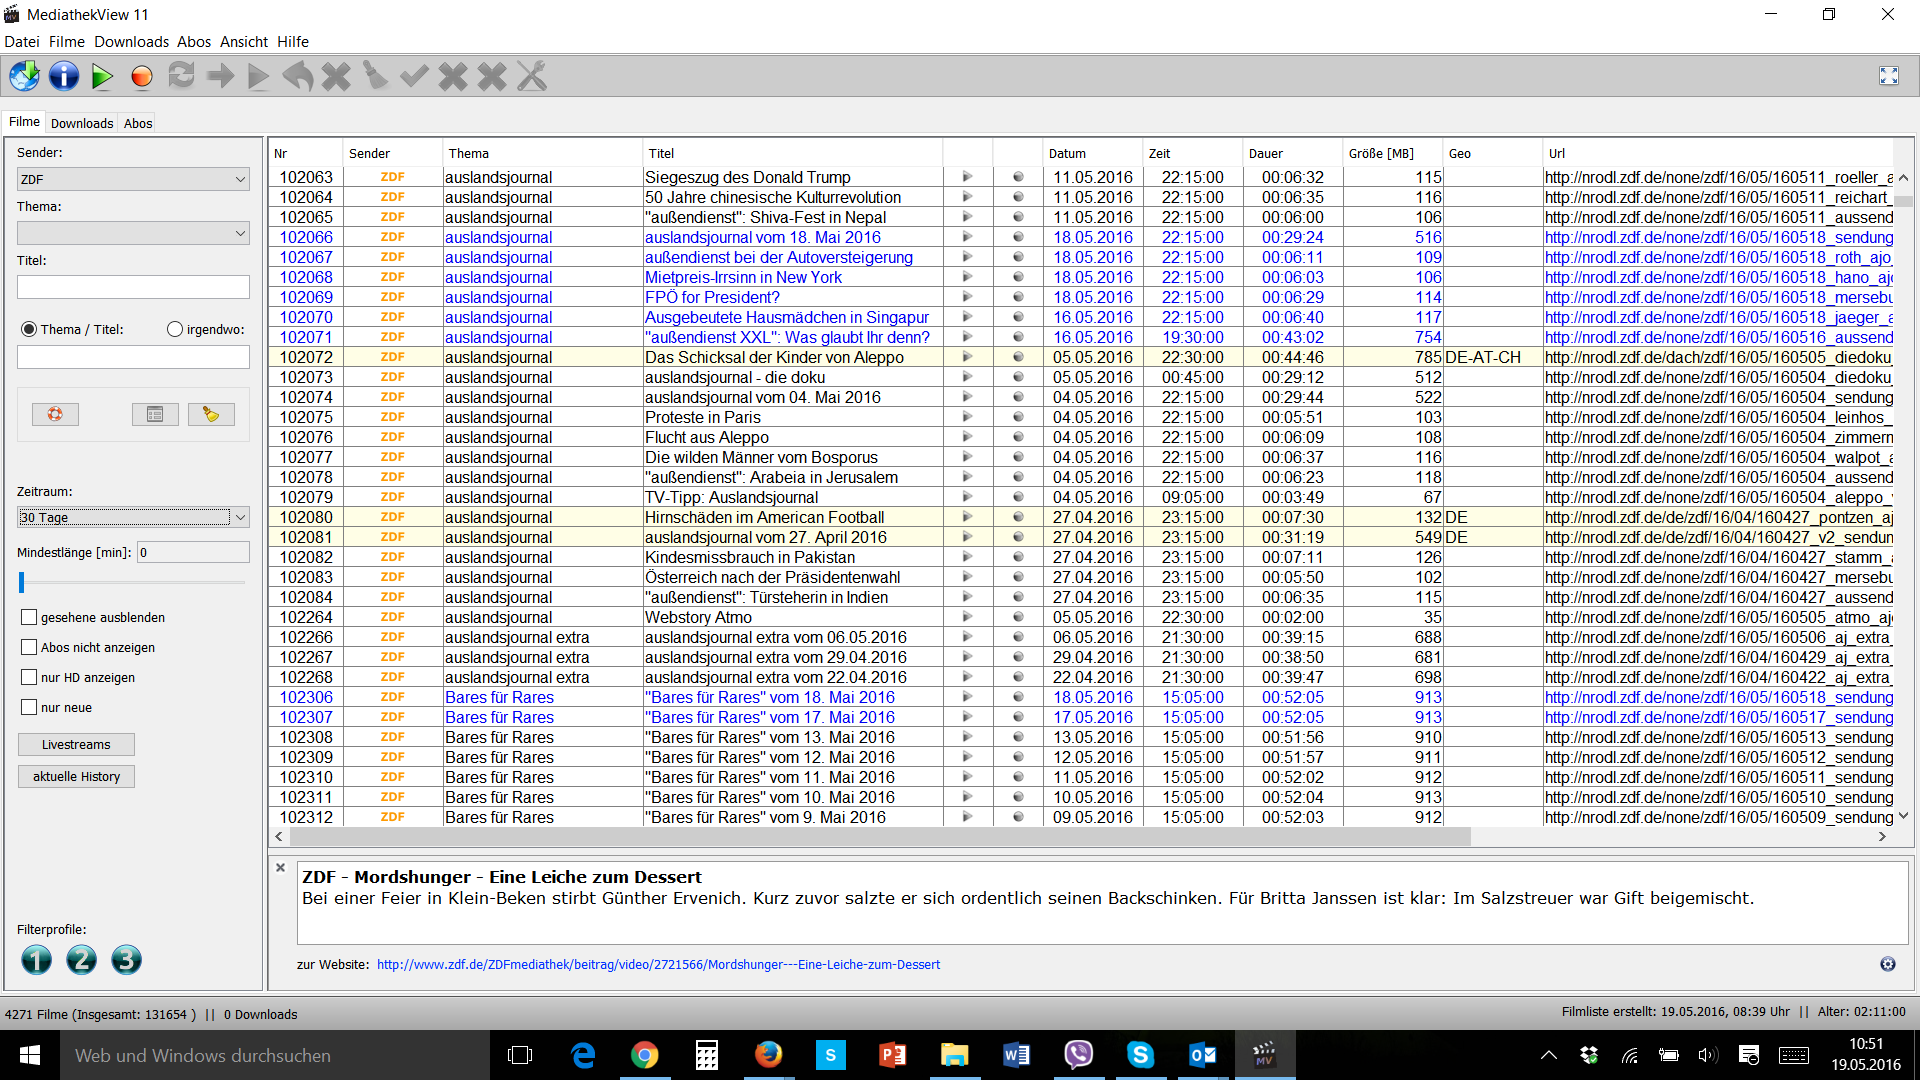Sort table by Dauer column header
The width and height of the screenshot is (1920, 1080).
1292,153
